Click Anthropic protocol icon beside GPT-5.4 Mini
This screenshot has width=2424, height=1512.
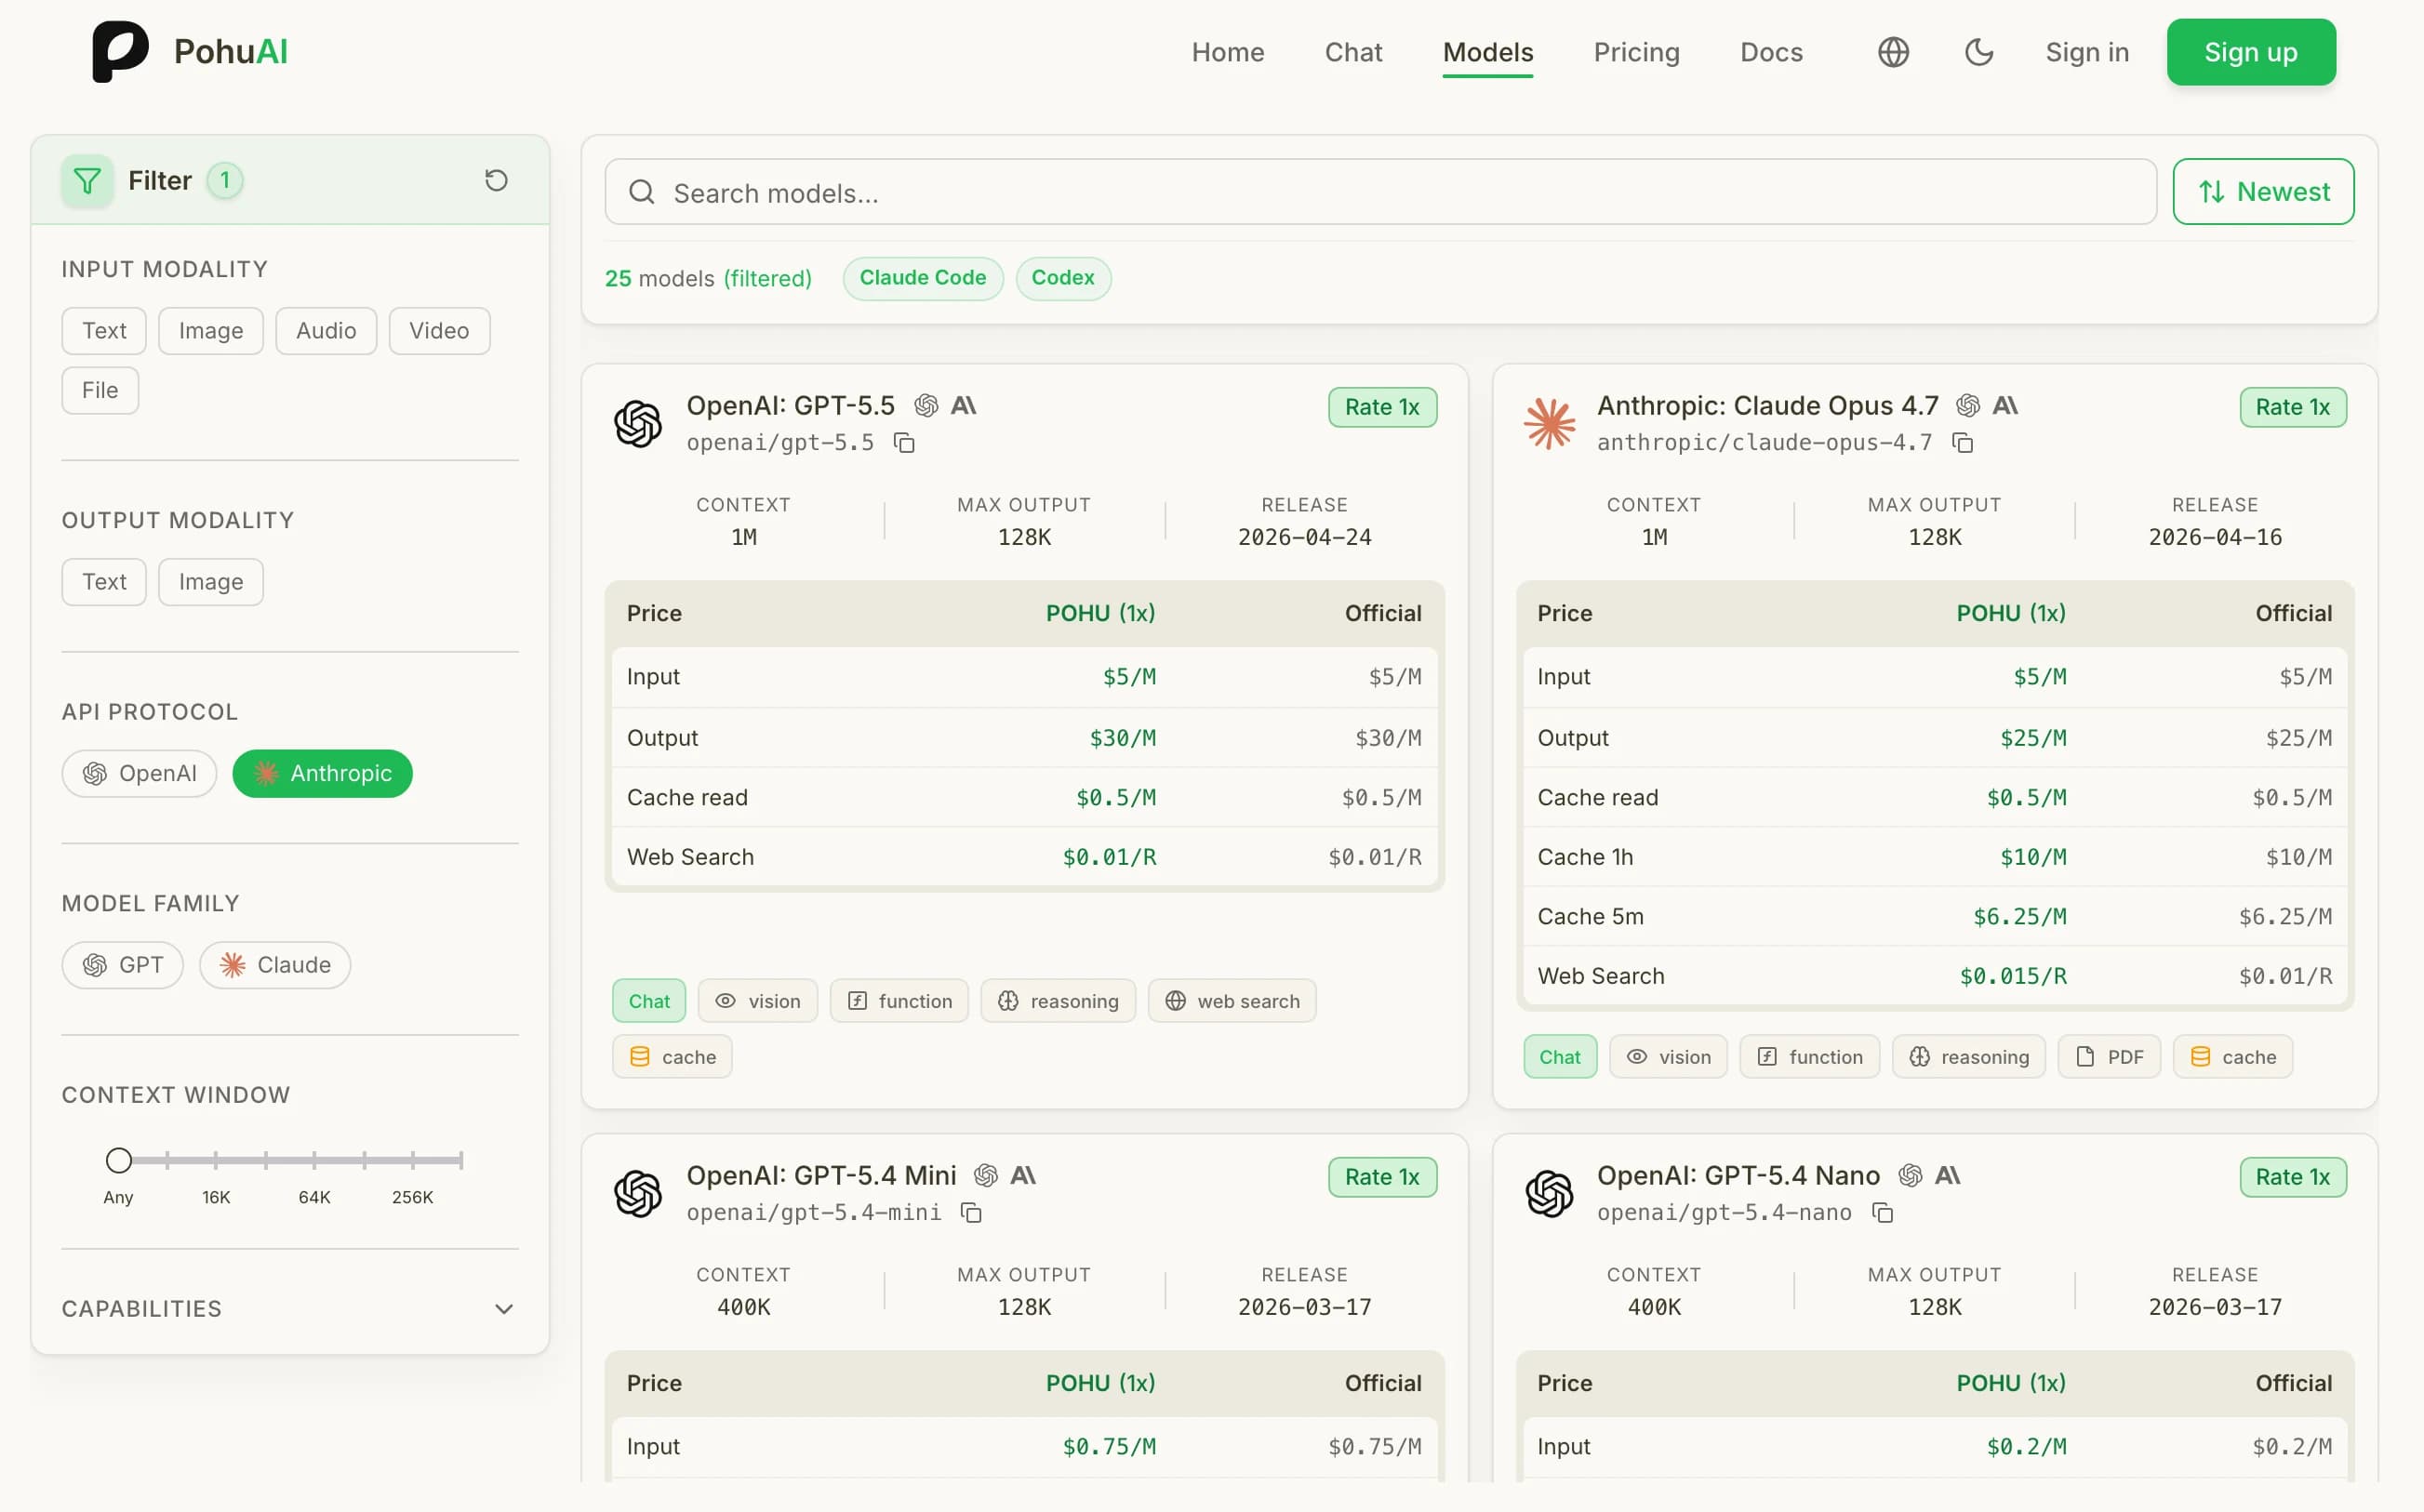[1023, 1175]
